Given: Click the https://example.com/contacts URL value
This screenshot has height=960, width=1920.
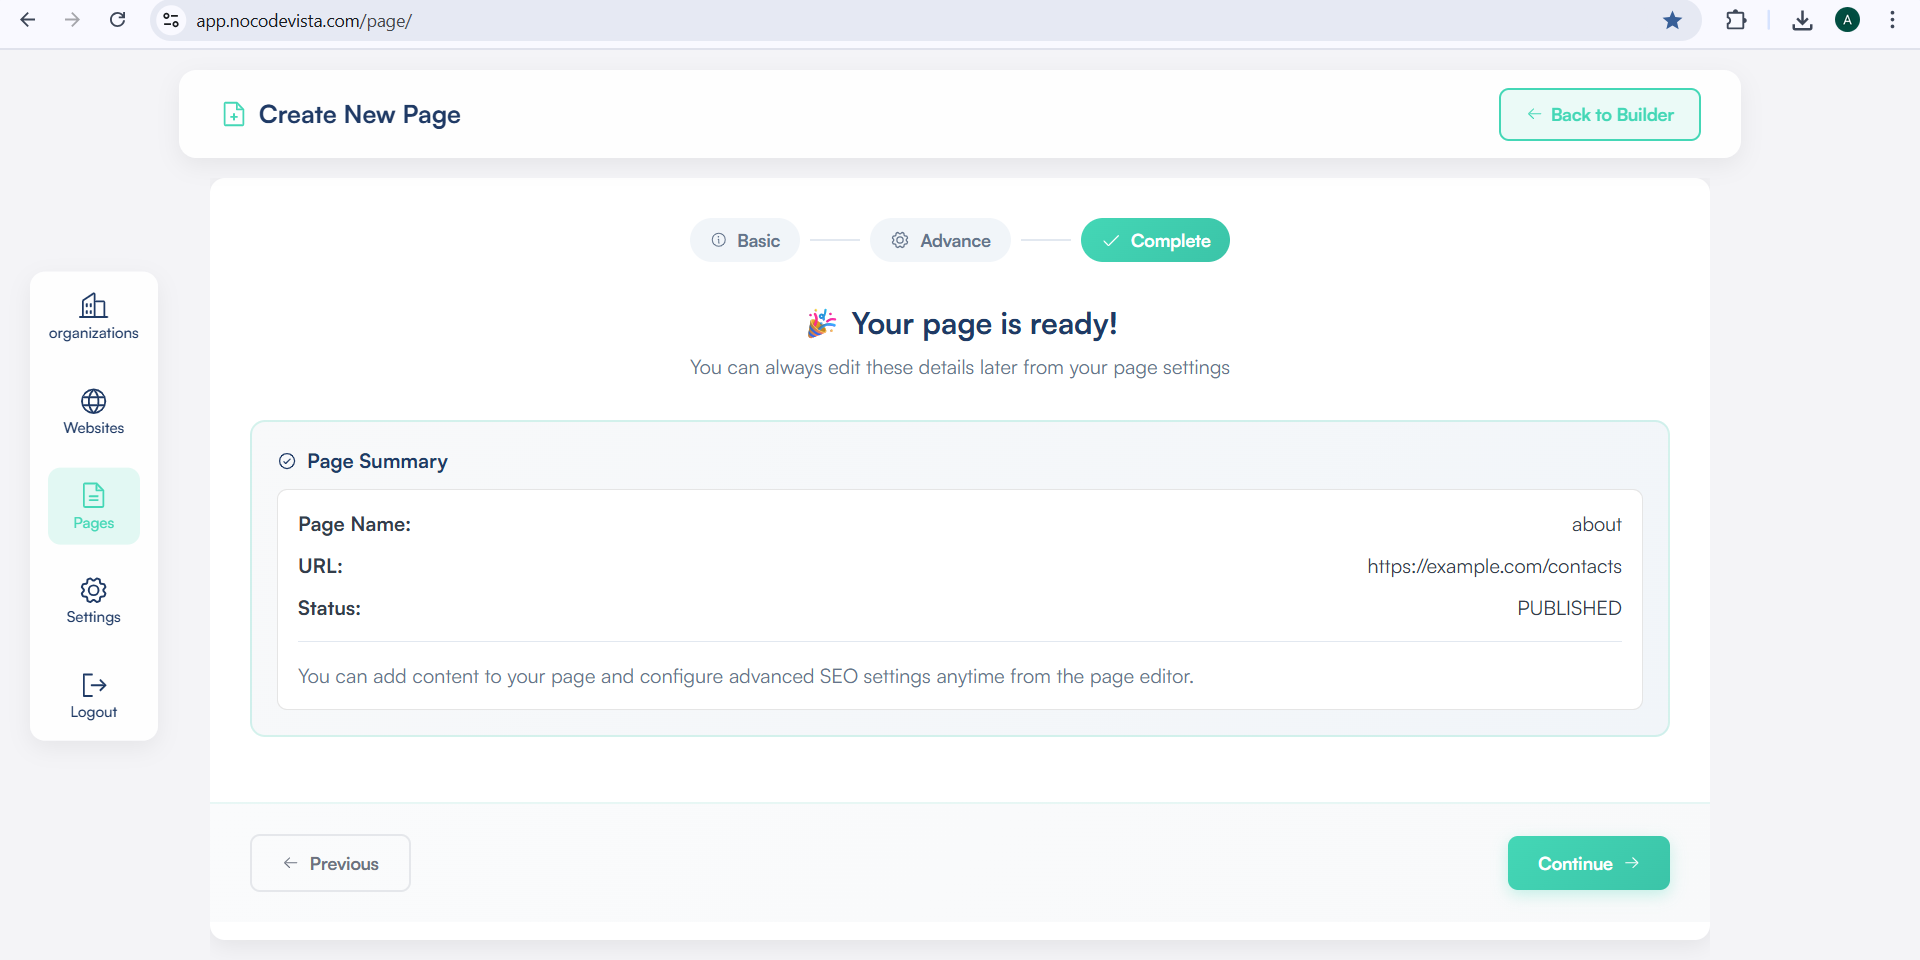Looking at the screenshot, I should (1494, 567).
